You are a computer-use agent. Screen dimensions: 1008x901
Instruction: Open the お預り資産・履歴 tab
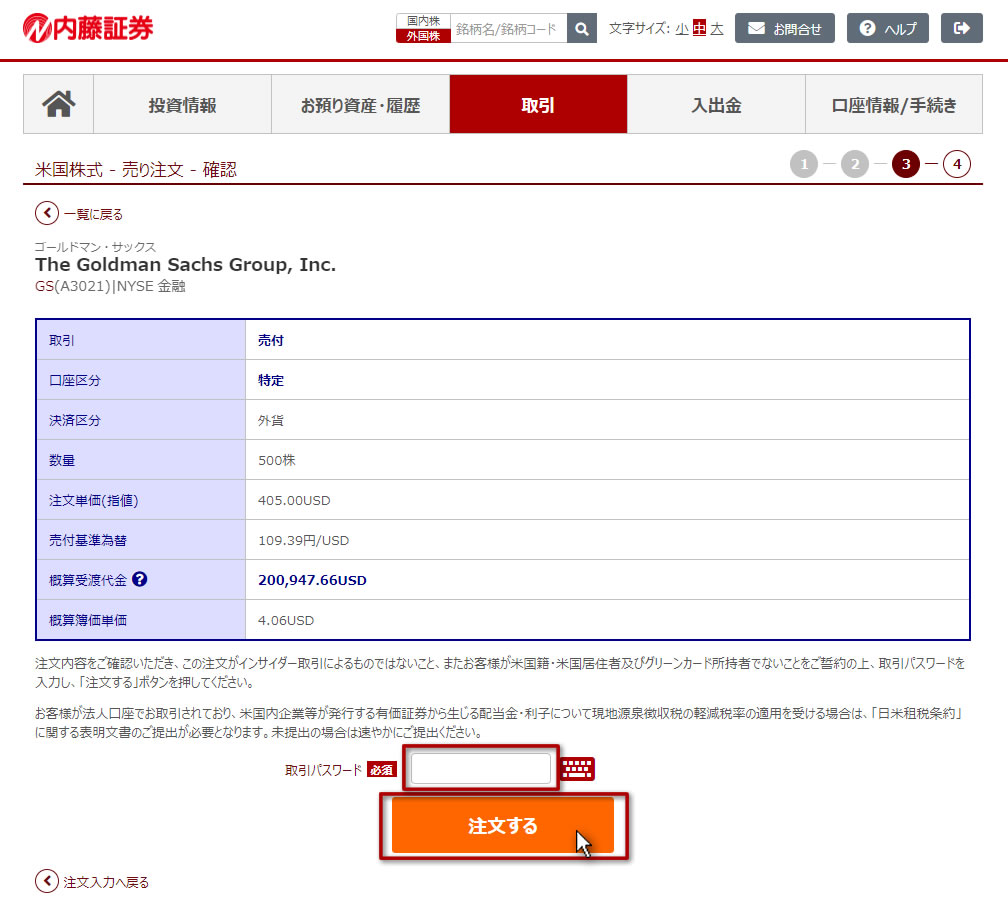[361, 104]
